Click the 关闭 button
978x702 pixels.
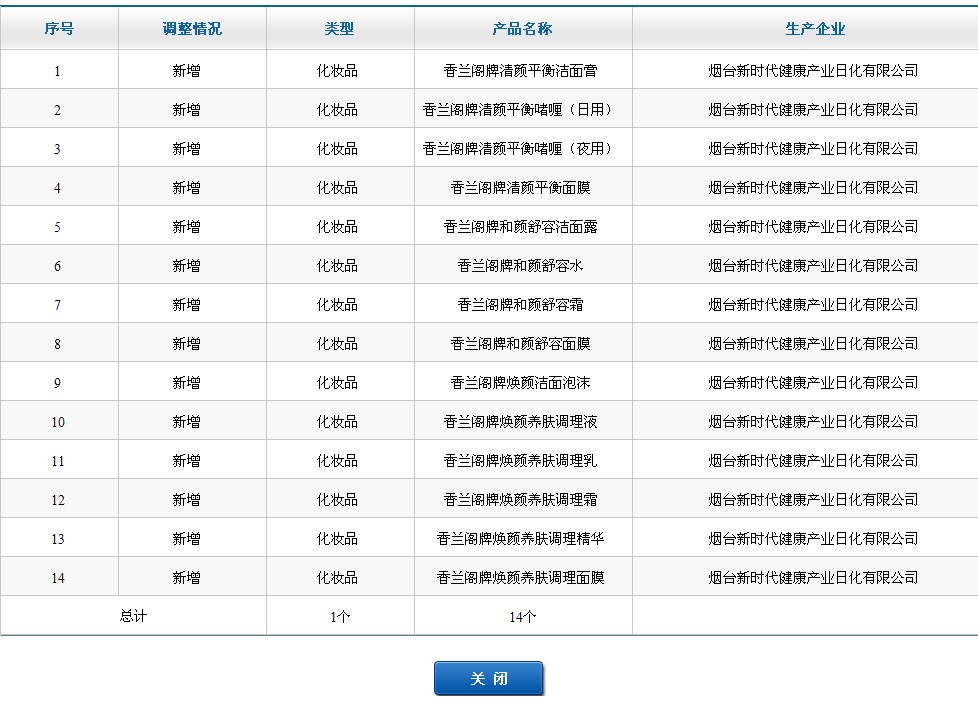(x=488, y=678)
